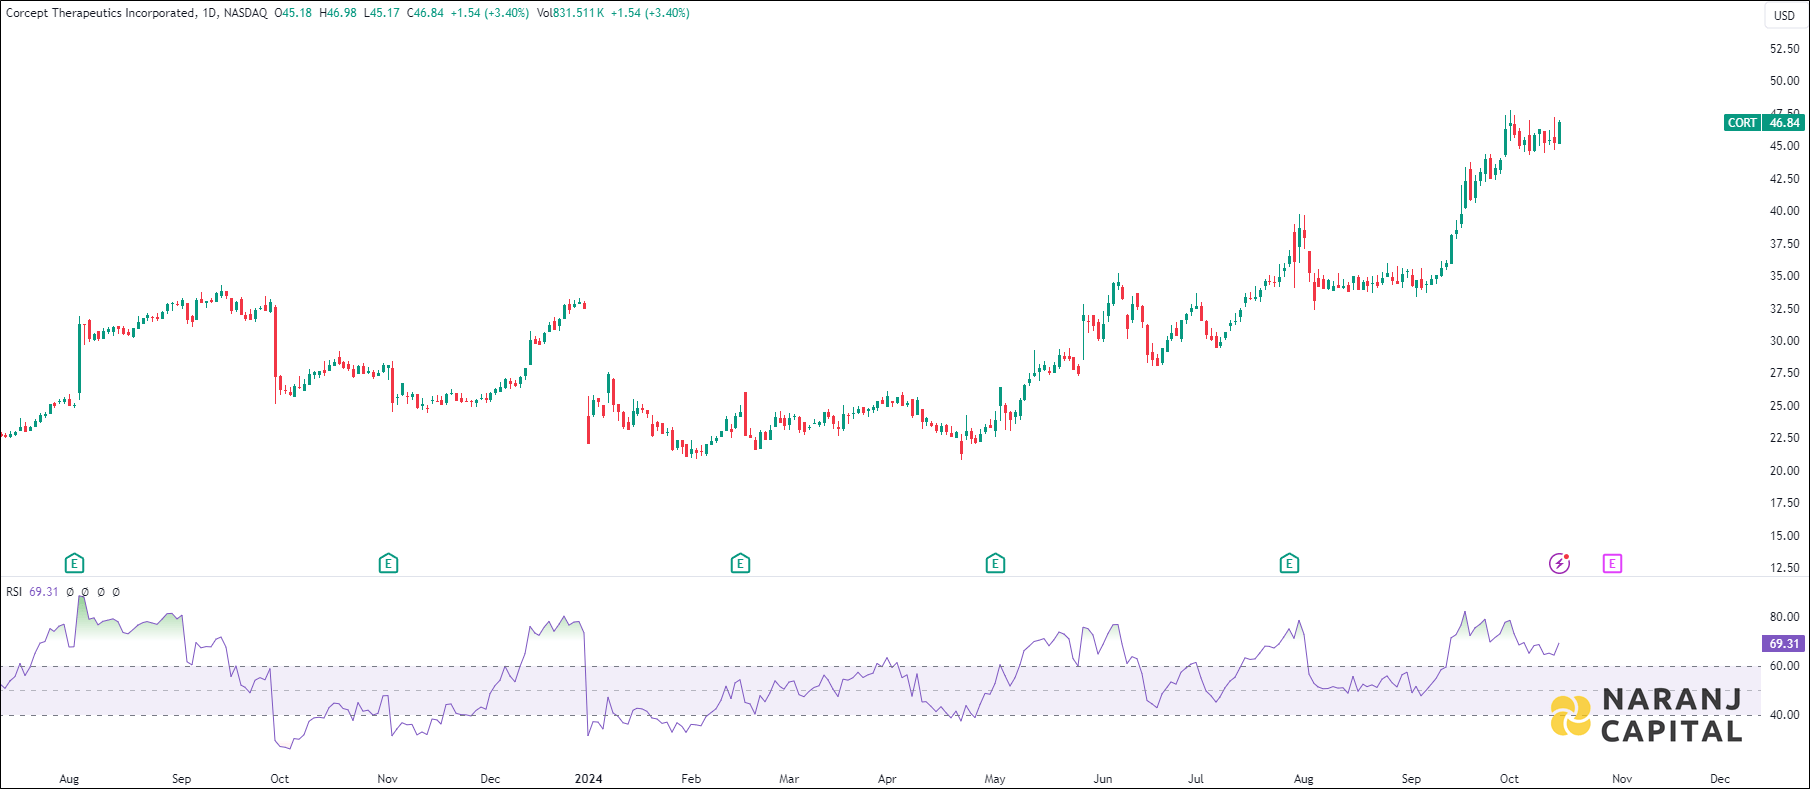Click the 50.00 price axis label
This screenshot has width=1810, height=789.
point(1784,81)
